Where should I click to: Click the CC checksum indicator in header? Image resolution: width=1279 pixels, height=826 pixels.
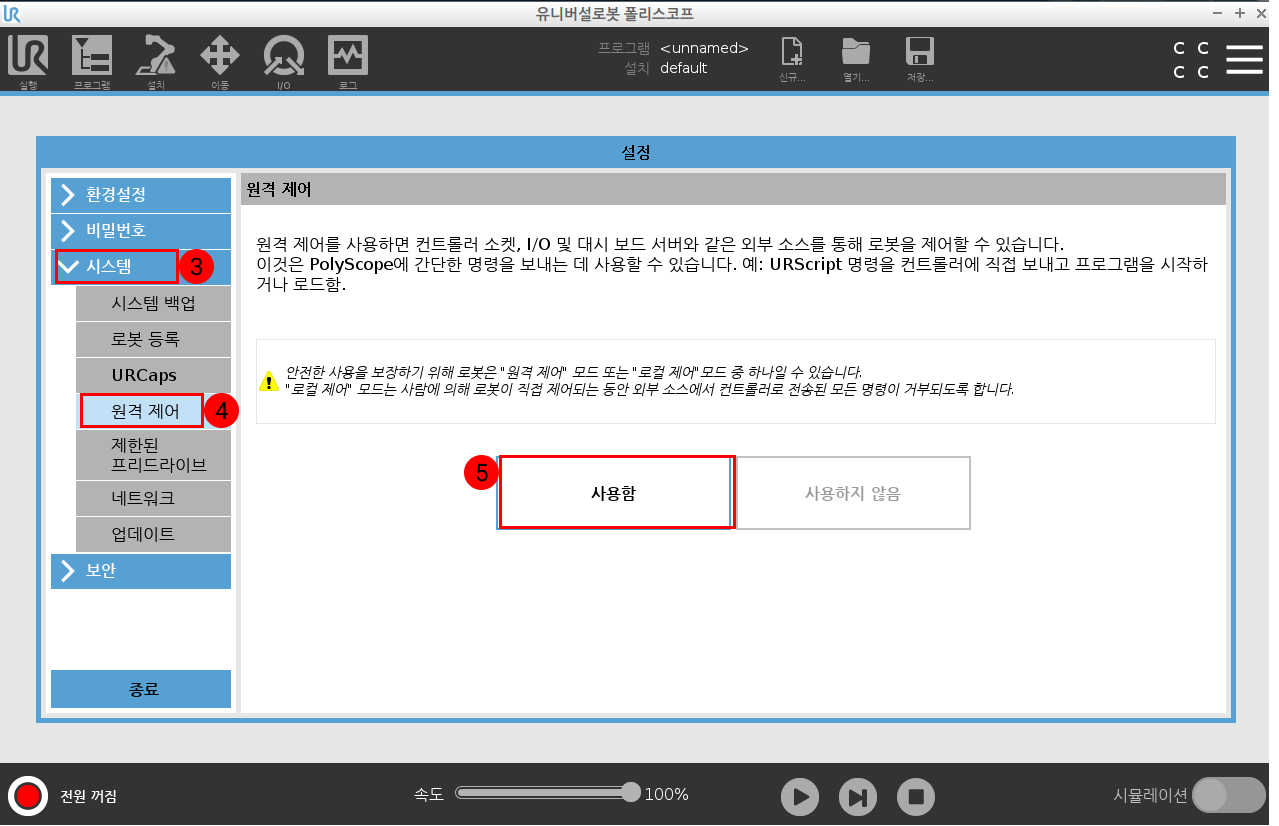click(1191, 60)
